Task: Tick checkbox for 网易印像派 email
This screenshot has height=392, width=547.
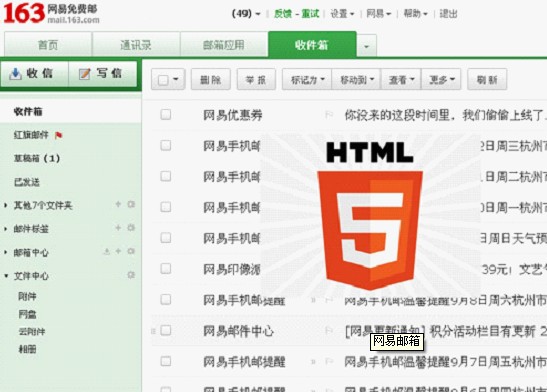Action: tap(166, 269)
